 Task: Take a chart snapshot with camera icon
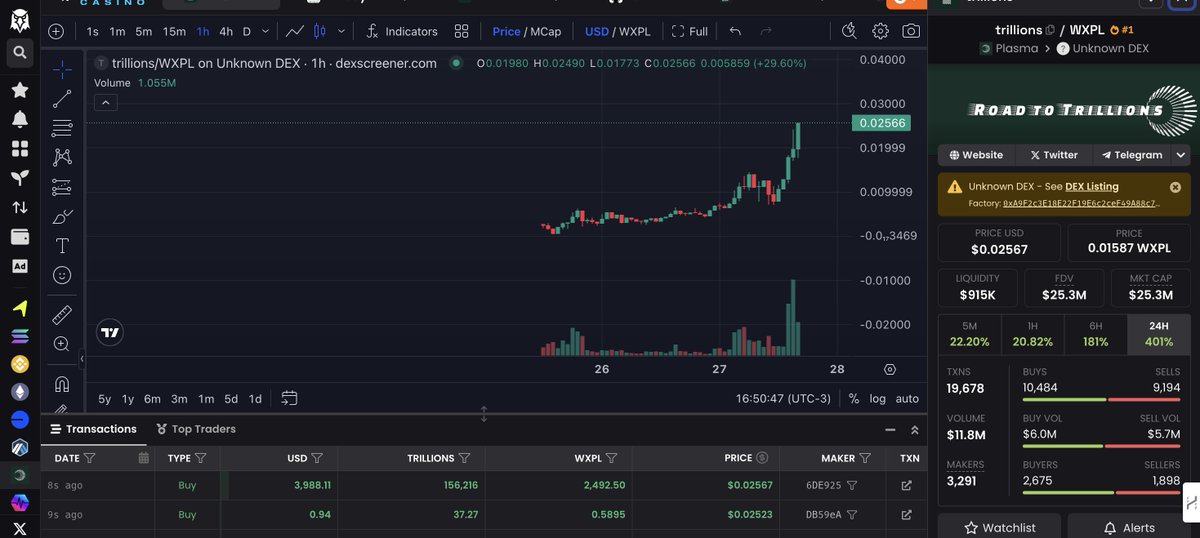pos(911,31)
